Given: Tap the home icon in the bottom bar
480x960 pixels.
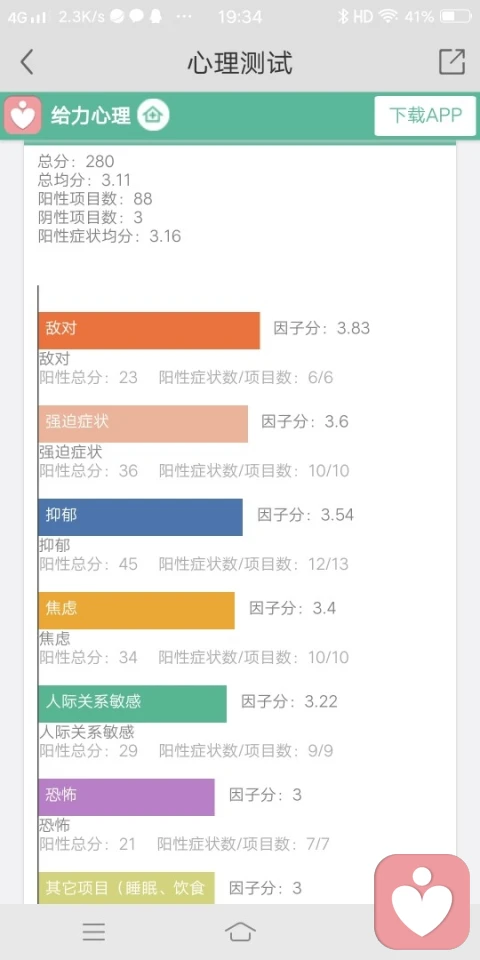Looking at the screenshot, I should [x=240, y=931].
